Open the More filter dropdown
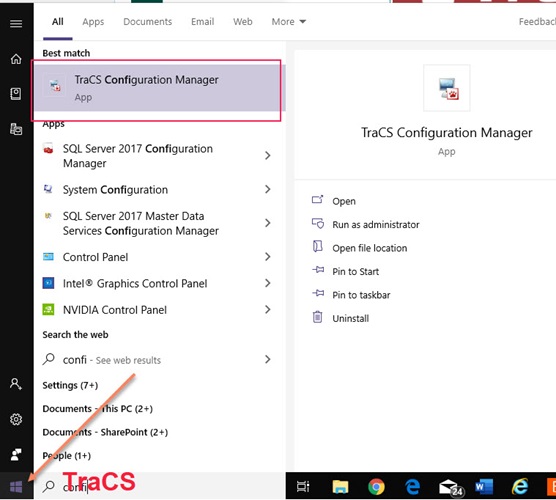 (x=289, y=22)
